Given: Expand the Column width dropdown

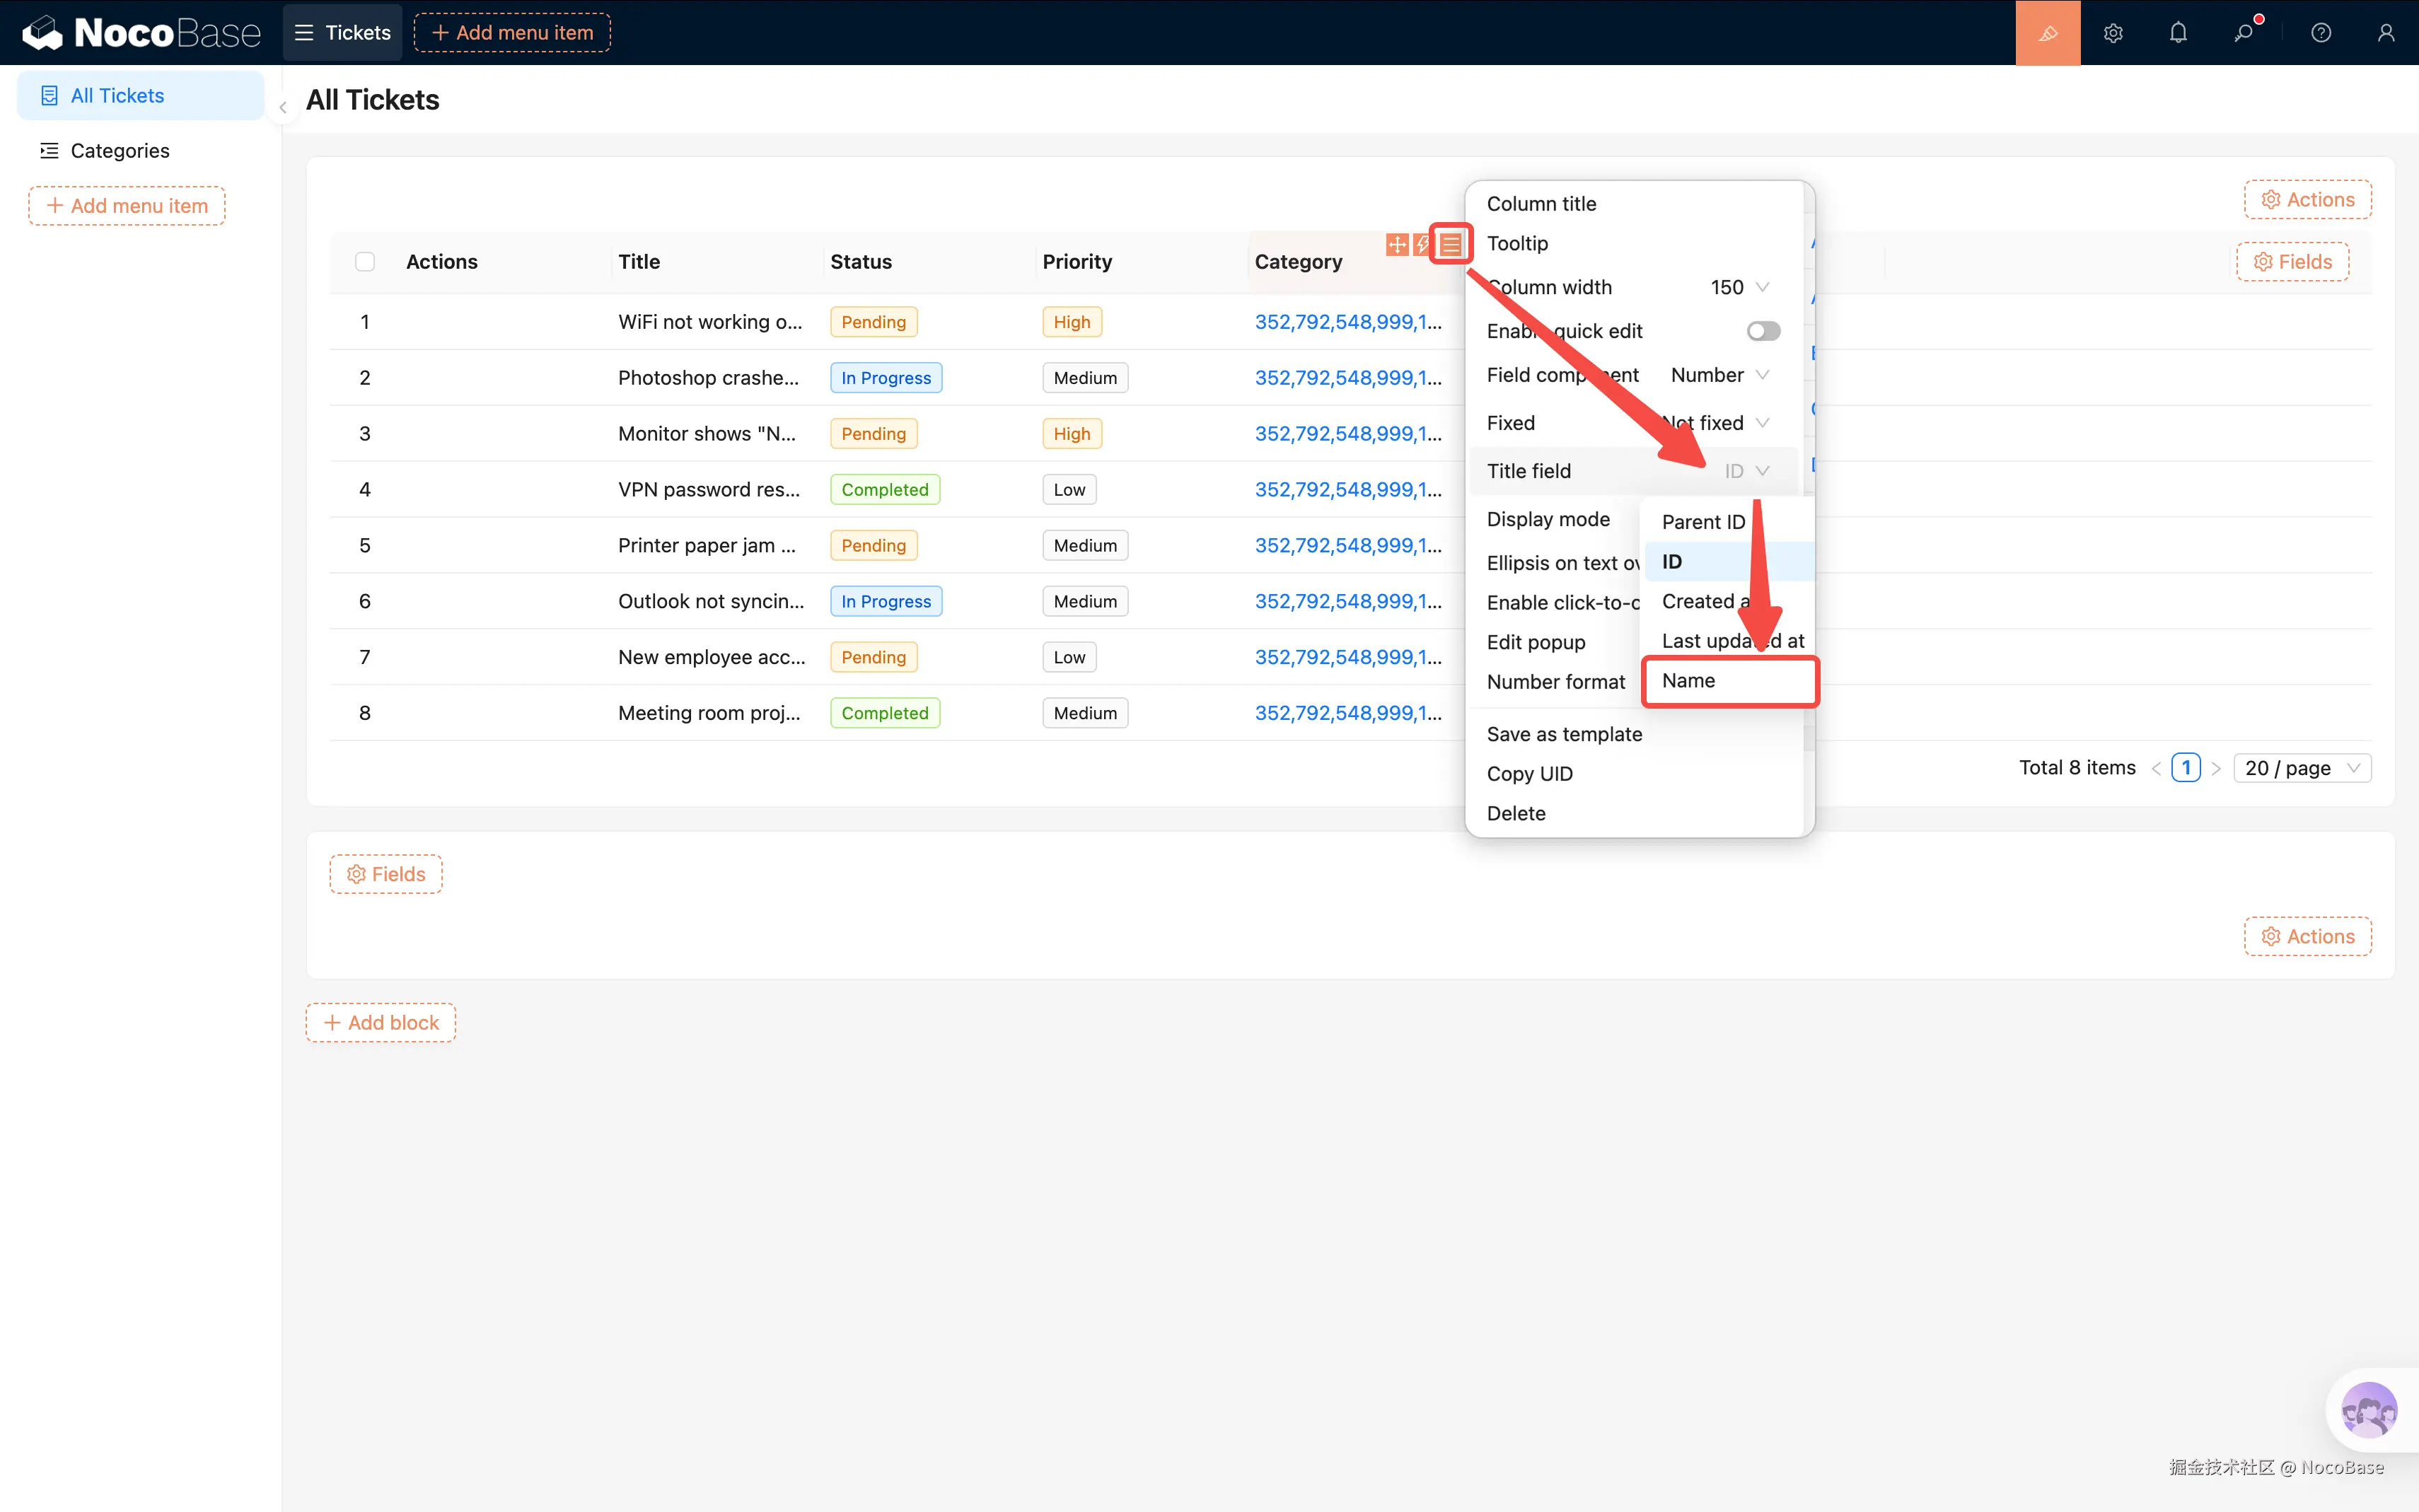Looking at the screenshot, I should (1740, 287).
